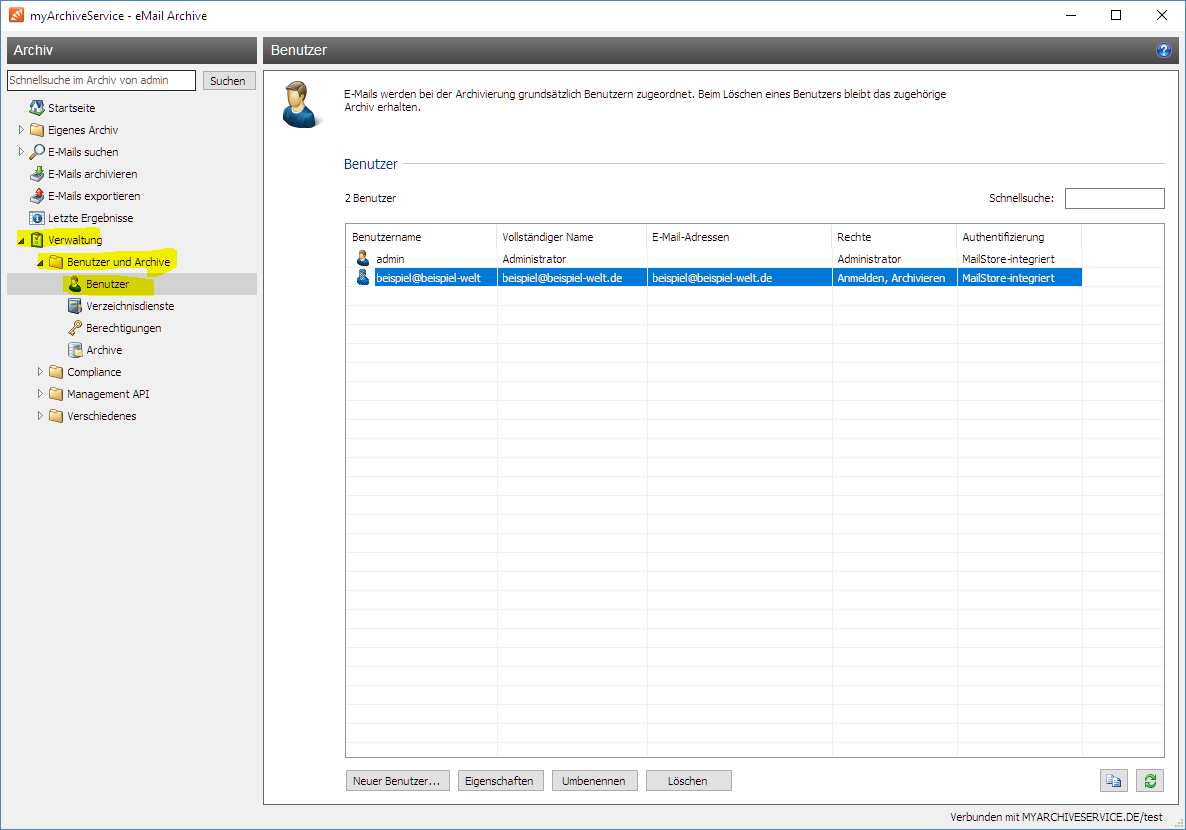Select E-Mails archivieren in the sidebar
The image size is (1186, 830).
click(92, 174)
